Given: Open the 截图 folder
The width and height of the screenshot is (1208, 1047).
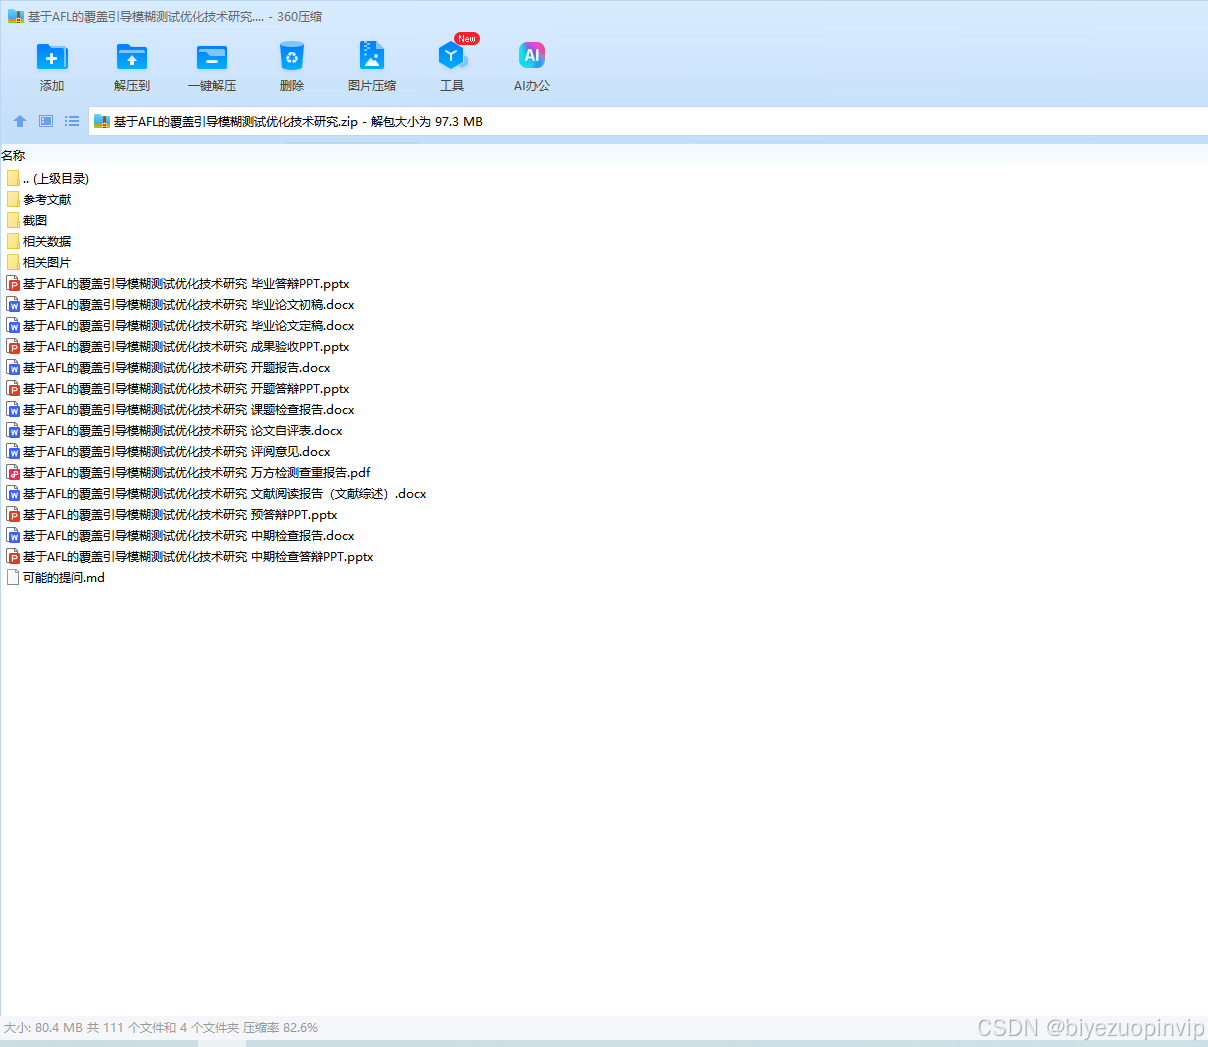Looking at the screenshot, I should click(27, 220).
